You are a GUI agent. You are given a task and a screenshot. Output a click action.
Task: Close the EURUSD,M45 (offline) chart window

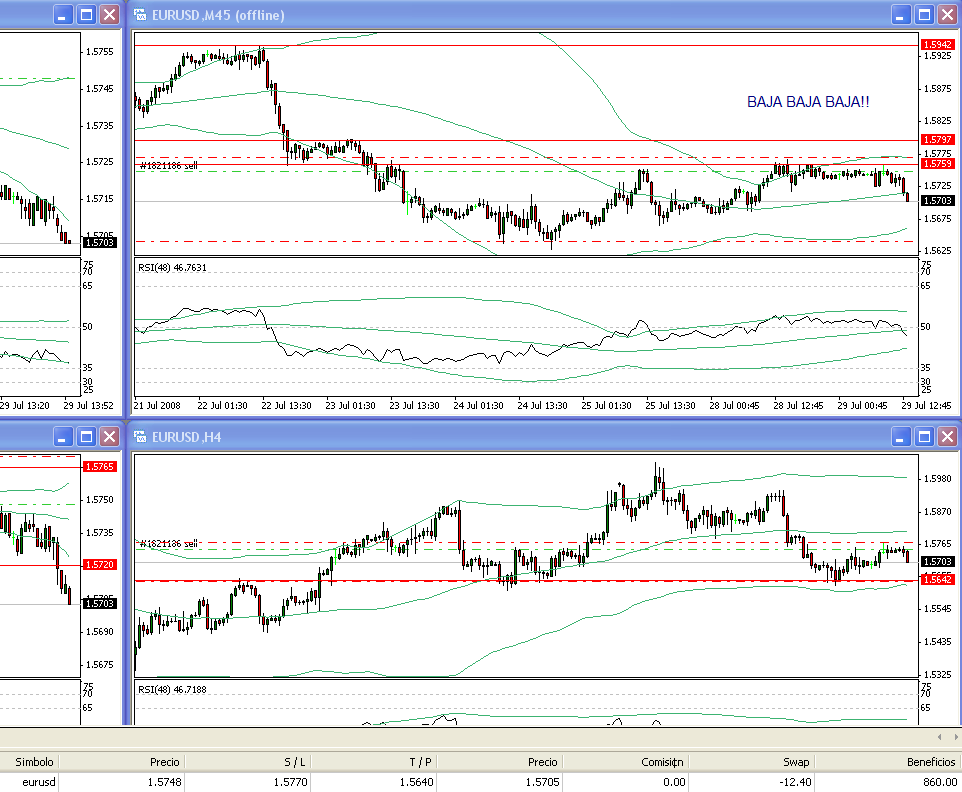point(948,15)
